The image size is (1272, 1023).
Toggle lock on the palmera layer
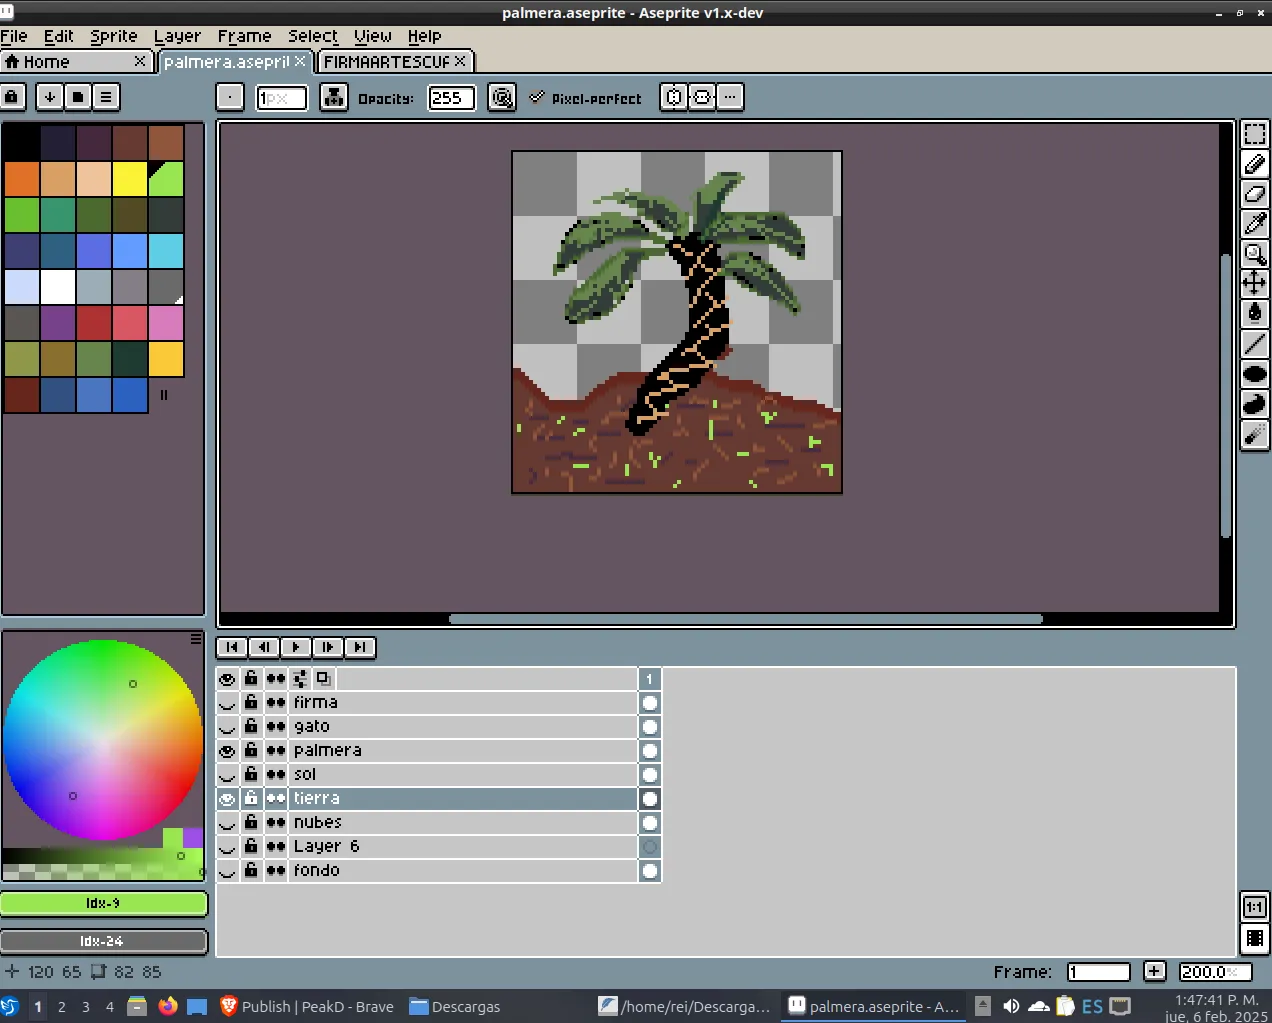pos(251,751)
